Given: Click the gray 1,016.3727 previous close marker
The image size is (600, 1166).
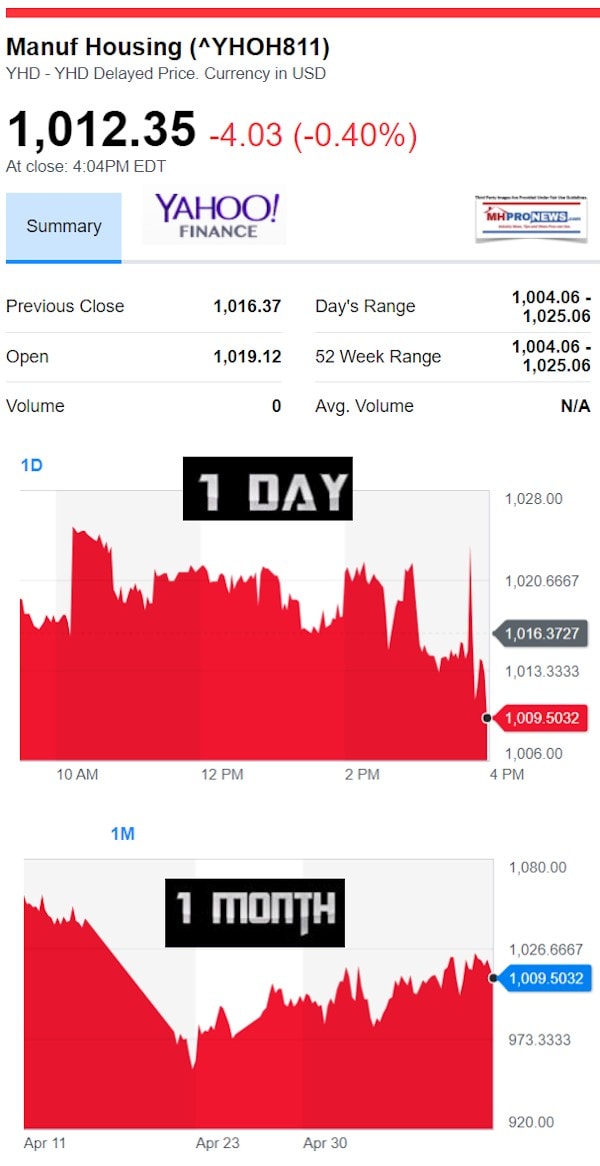Looking at the screenshot, I should [541, 634].
